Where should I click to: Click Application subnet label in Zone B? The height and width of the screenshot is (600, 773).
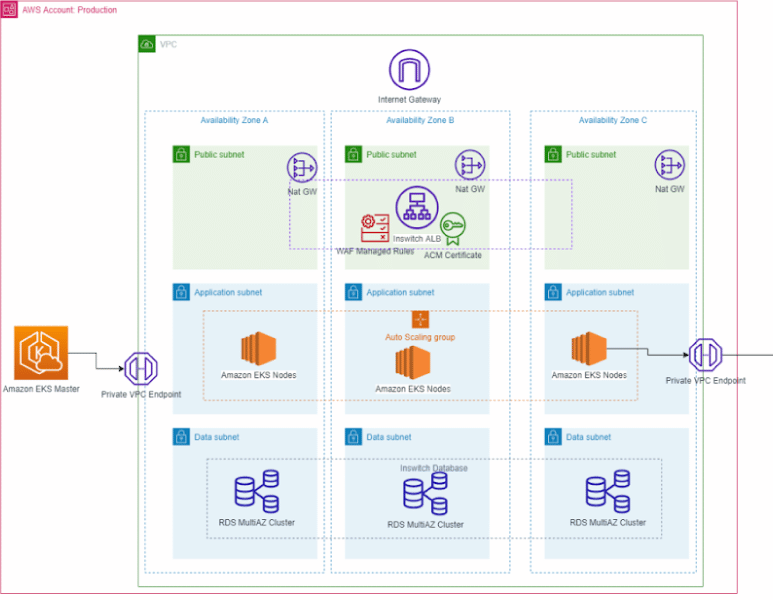(400, 292)
